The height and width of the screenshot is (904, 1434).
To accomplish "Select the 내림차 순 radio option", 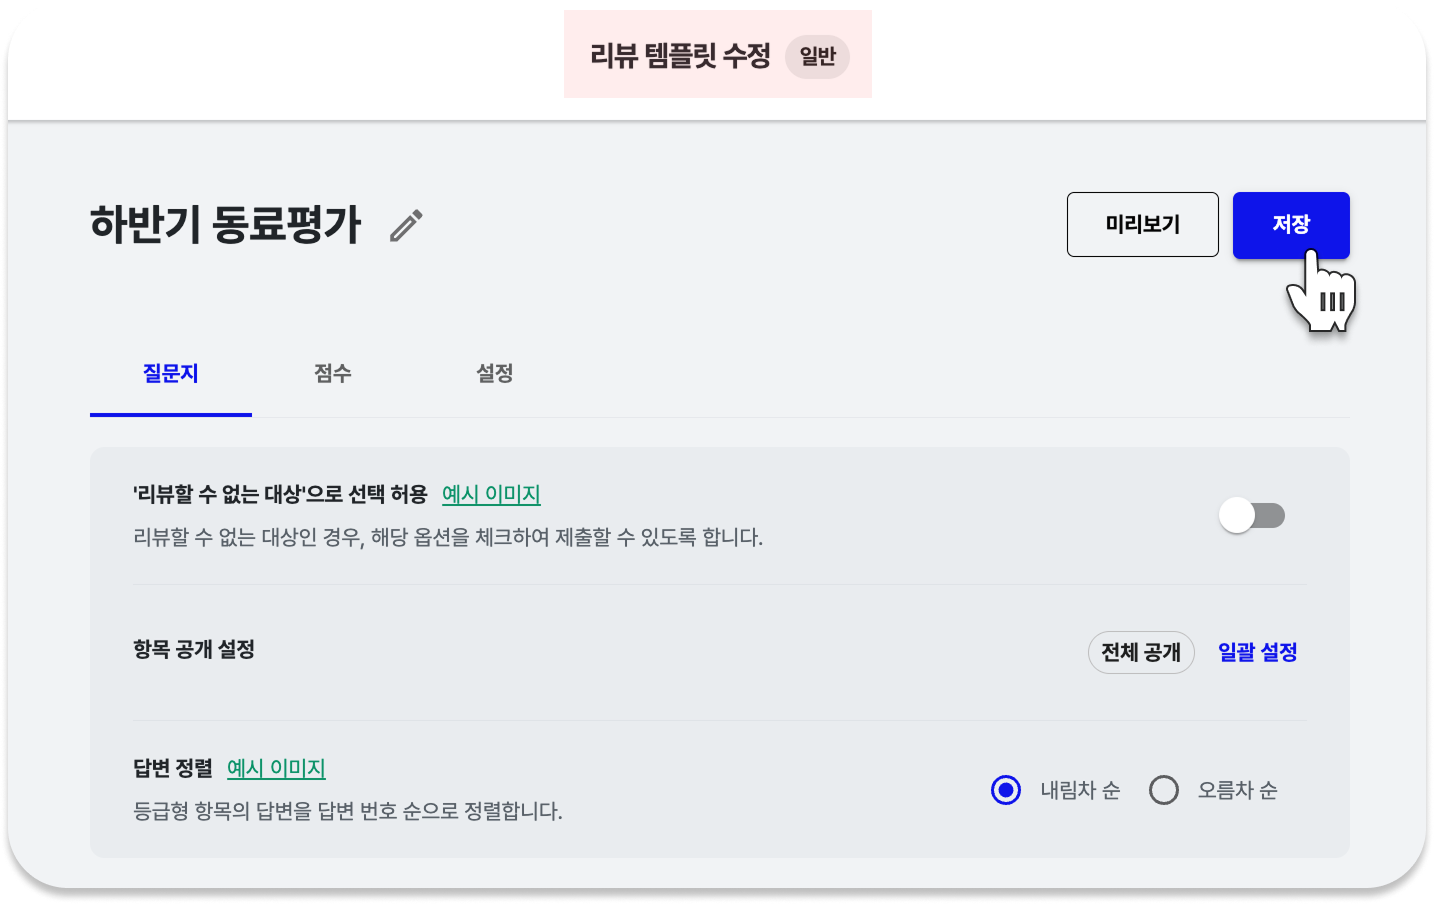I will point(1006,790).
